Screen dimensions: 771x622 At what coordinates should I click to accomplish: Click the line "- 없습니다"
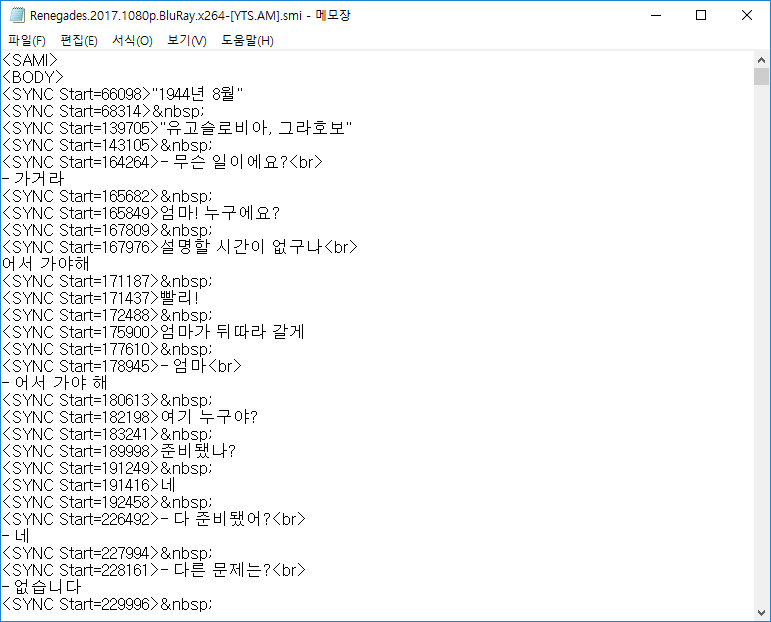coord(42,587)
